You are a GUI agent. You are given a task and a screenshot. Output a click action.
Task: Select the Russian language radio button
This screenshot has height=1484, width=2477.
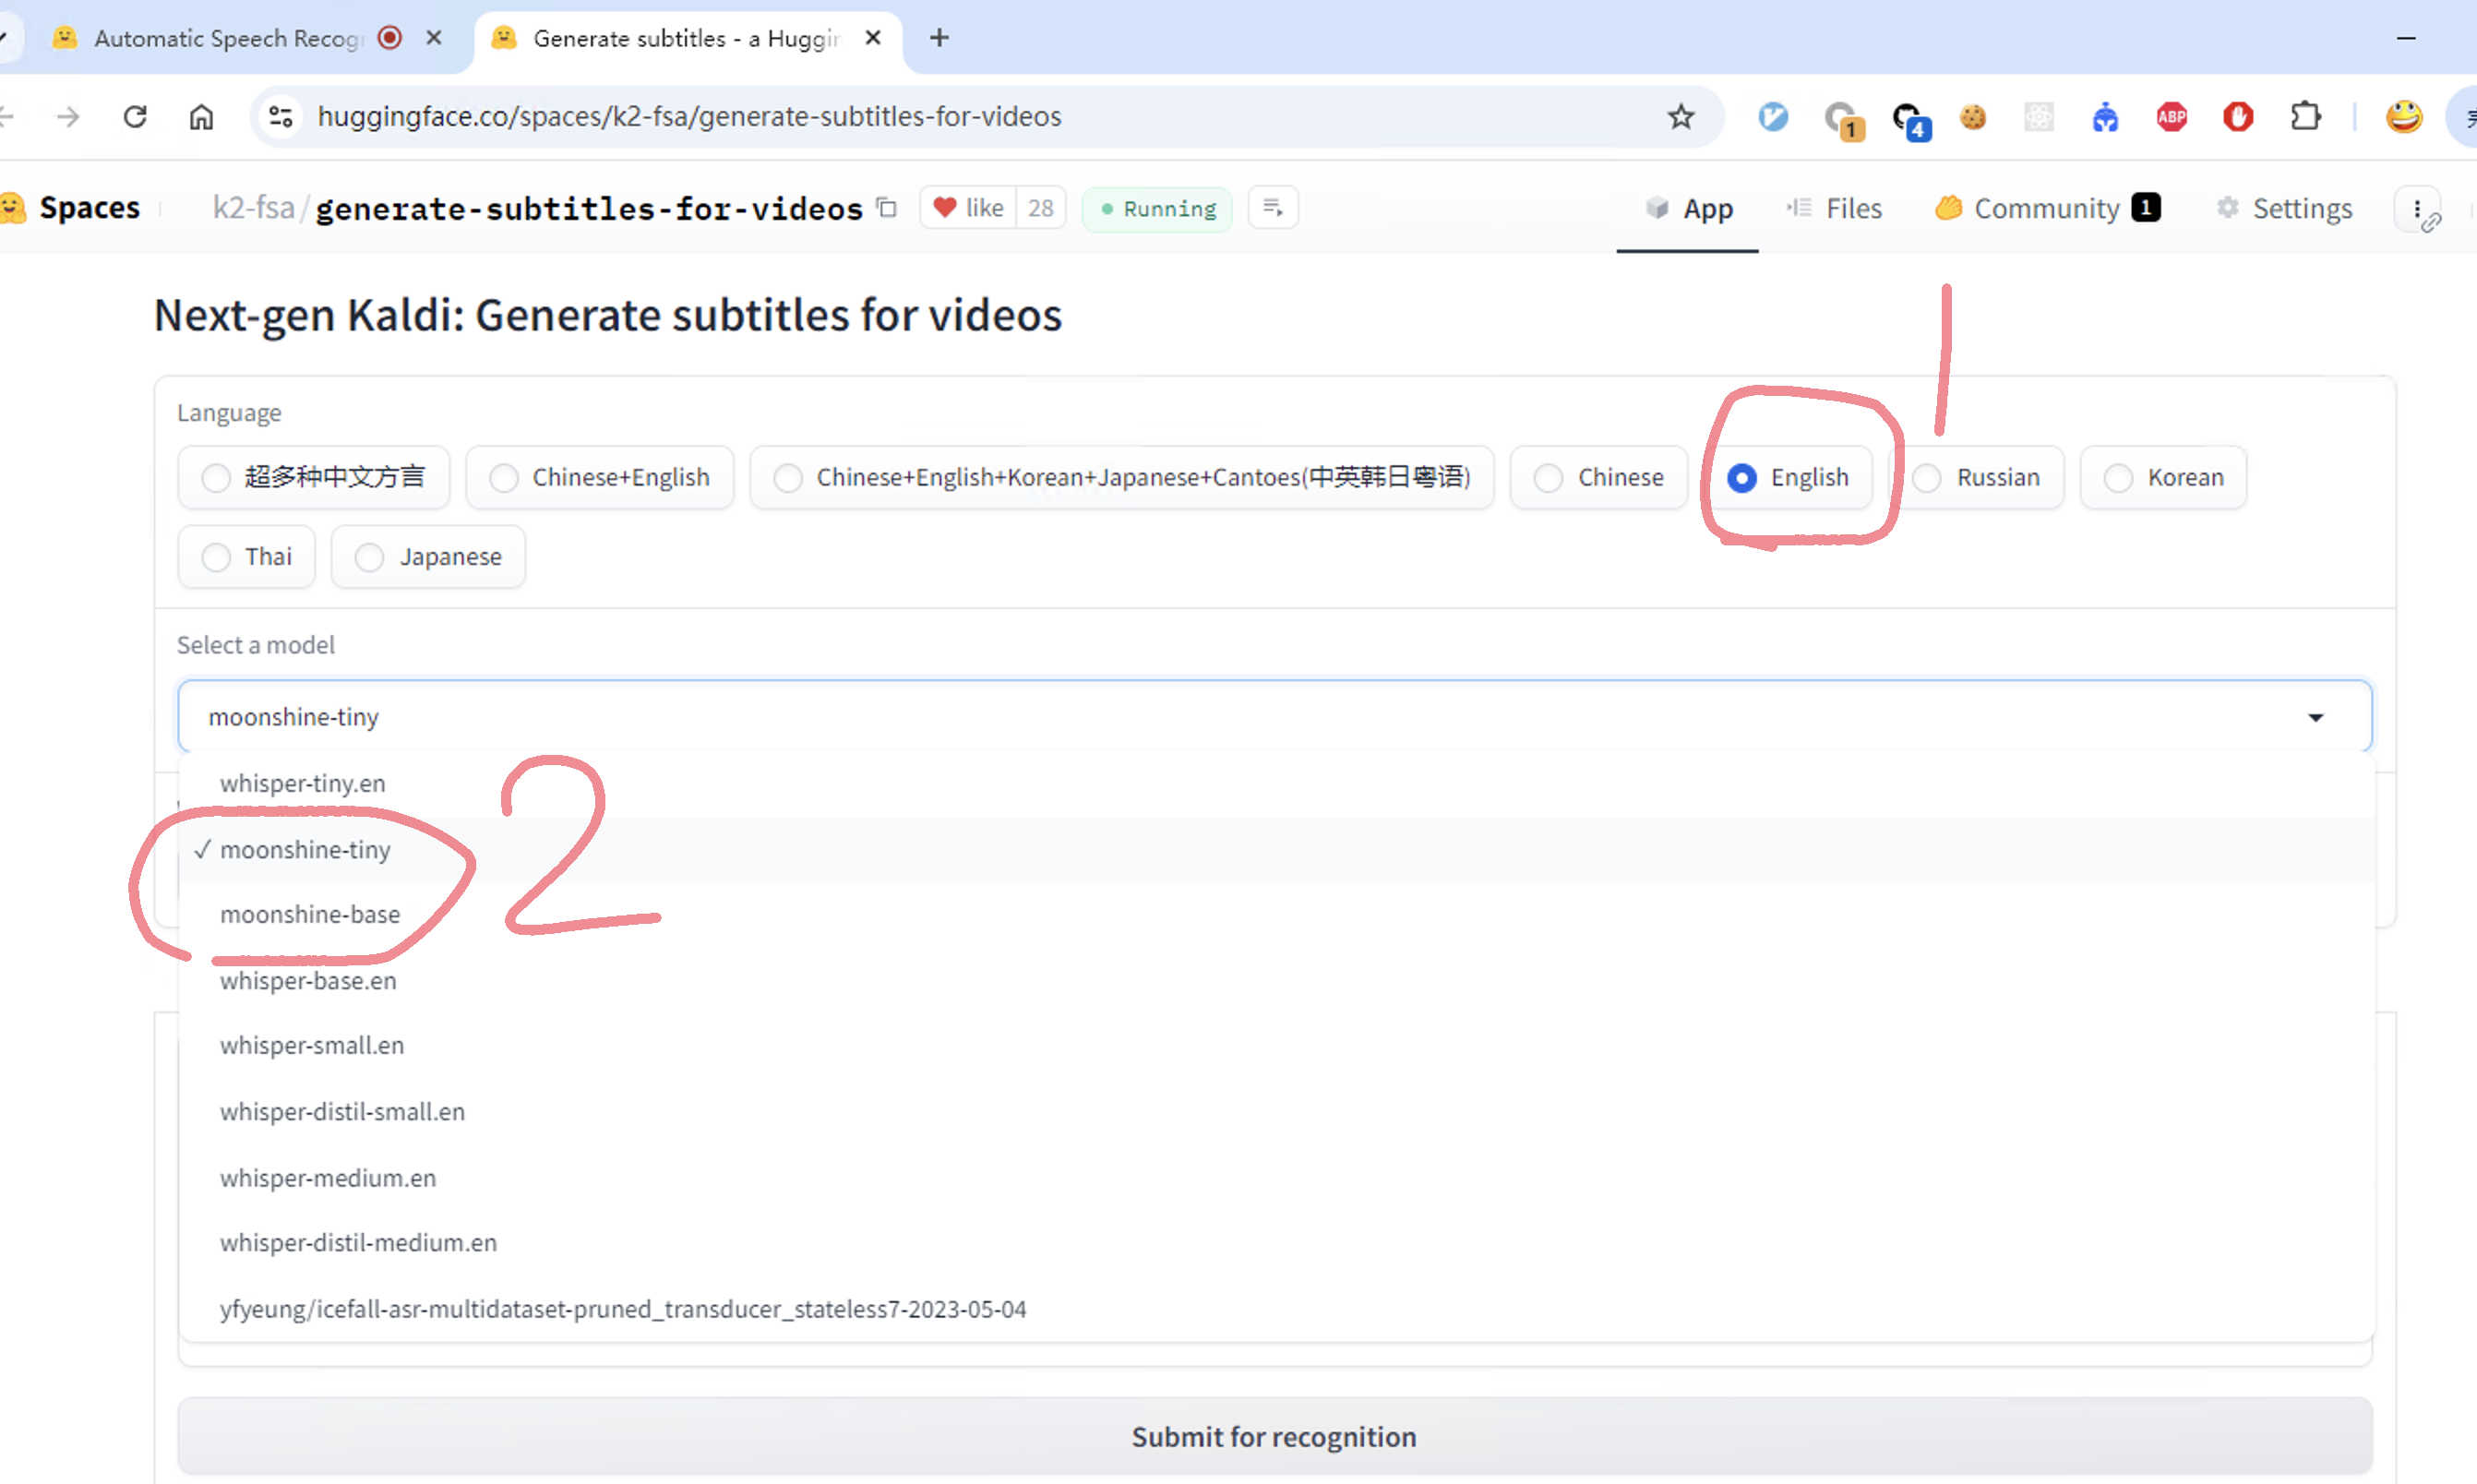tap(1925, 478)
